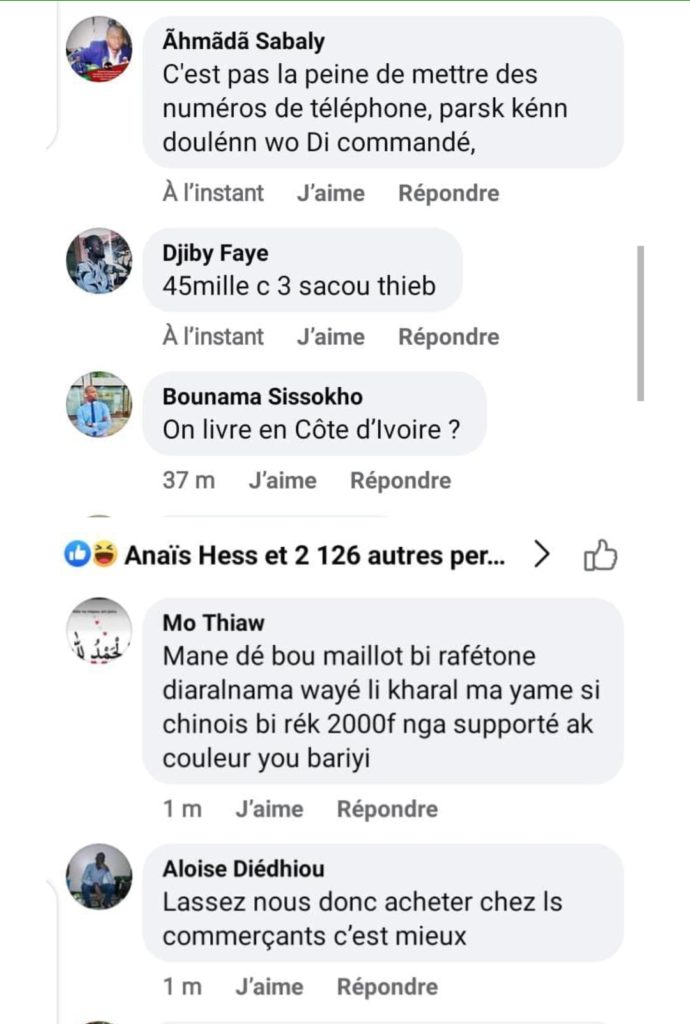Like Ãhmãdã Sabaly's comment via J'aime
The image size is (690, 1024).
click(x=330, y=193)
